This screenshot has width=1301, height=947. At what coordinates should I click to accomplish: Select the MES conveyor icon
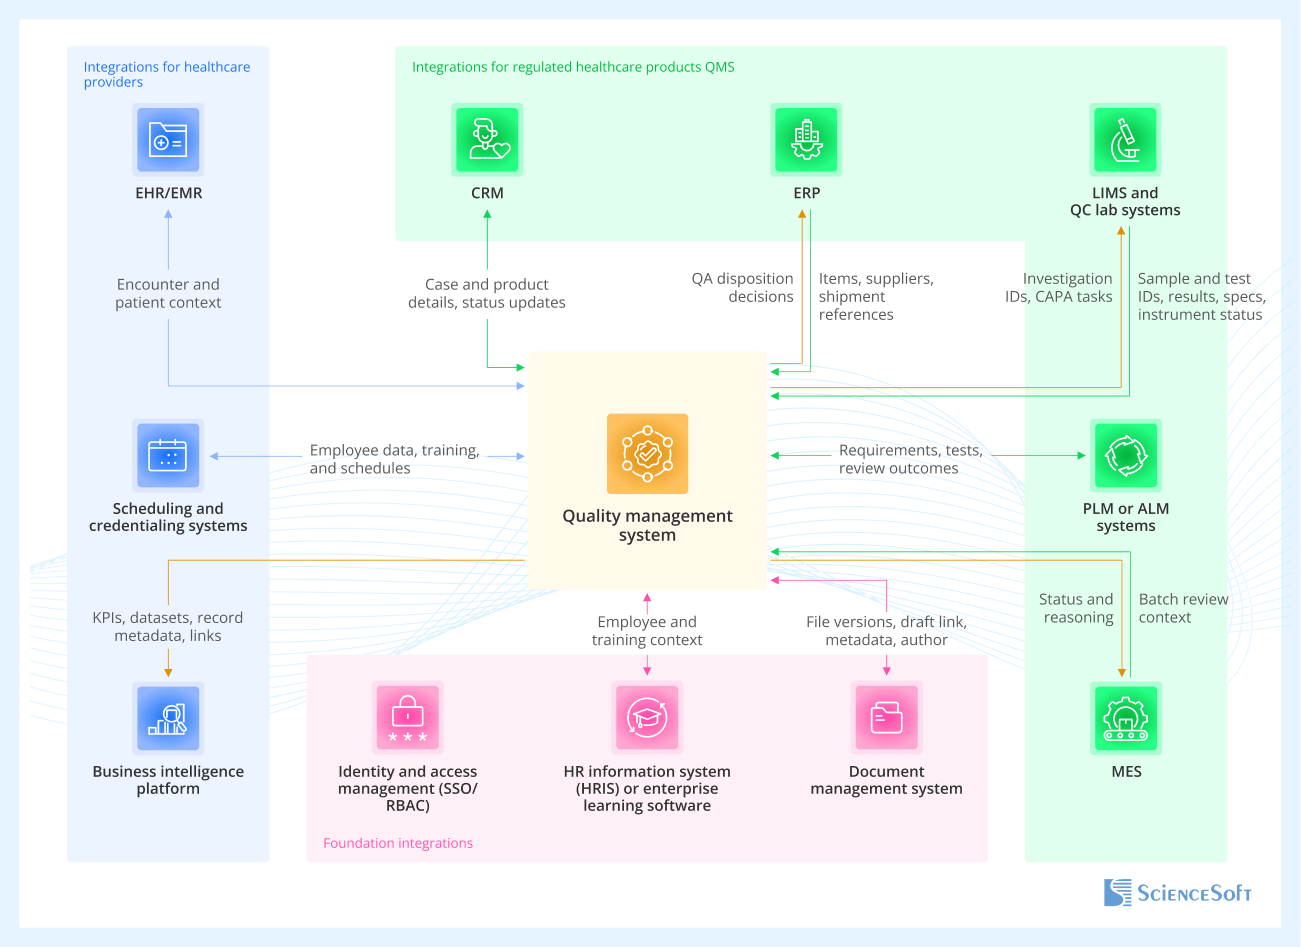pyautogui.click(x=1125, y=717)
